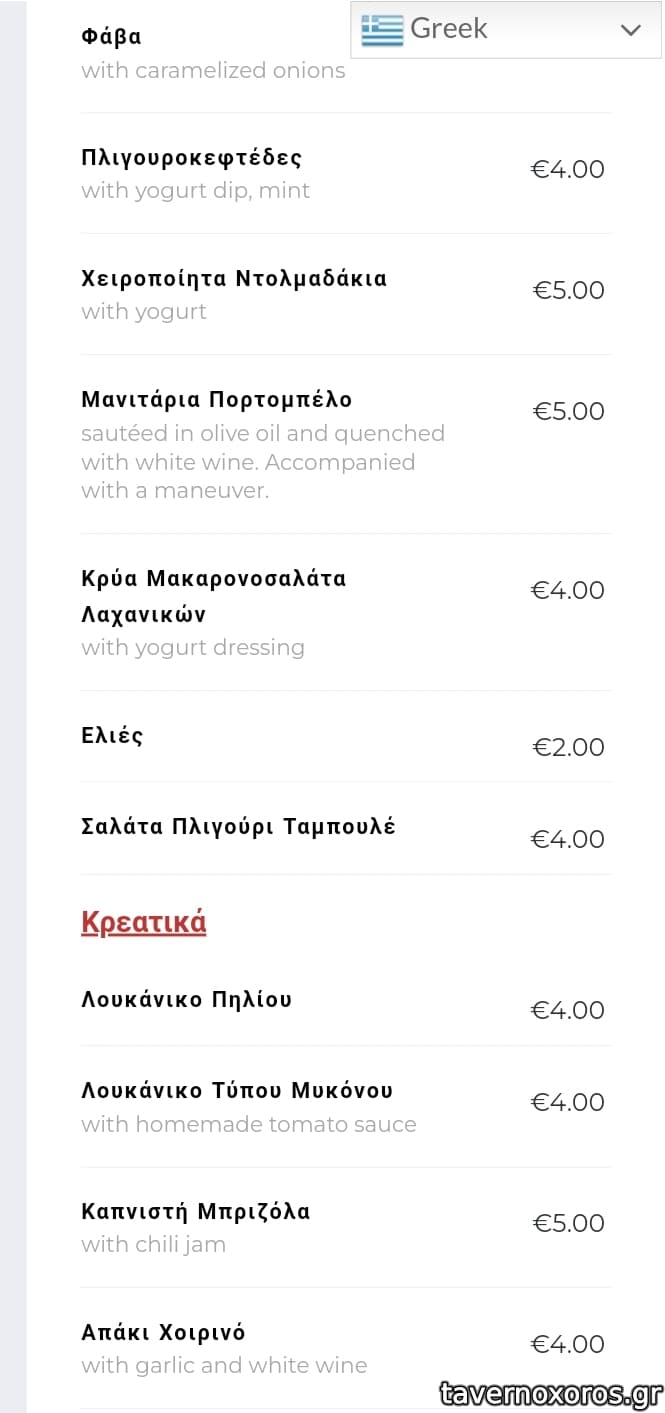Choose the Καπνιστή Μπριζόλα dish
Image resolution: width=665 pixels, height=1413 pixels.
pyautogui.click(x=195, y=1212)
